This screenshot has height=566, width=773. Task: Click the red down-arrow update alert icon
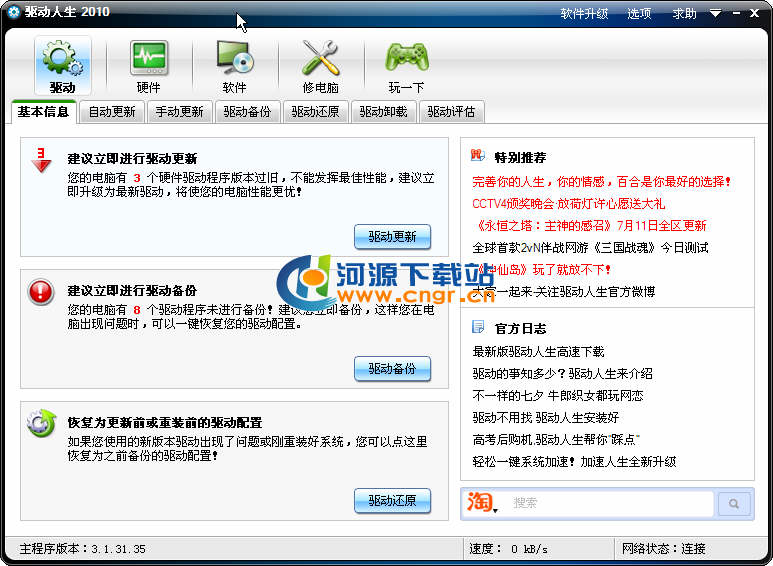pos(41,159)
